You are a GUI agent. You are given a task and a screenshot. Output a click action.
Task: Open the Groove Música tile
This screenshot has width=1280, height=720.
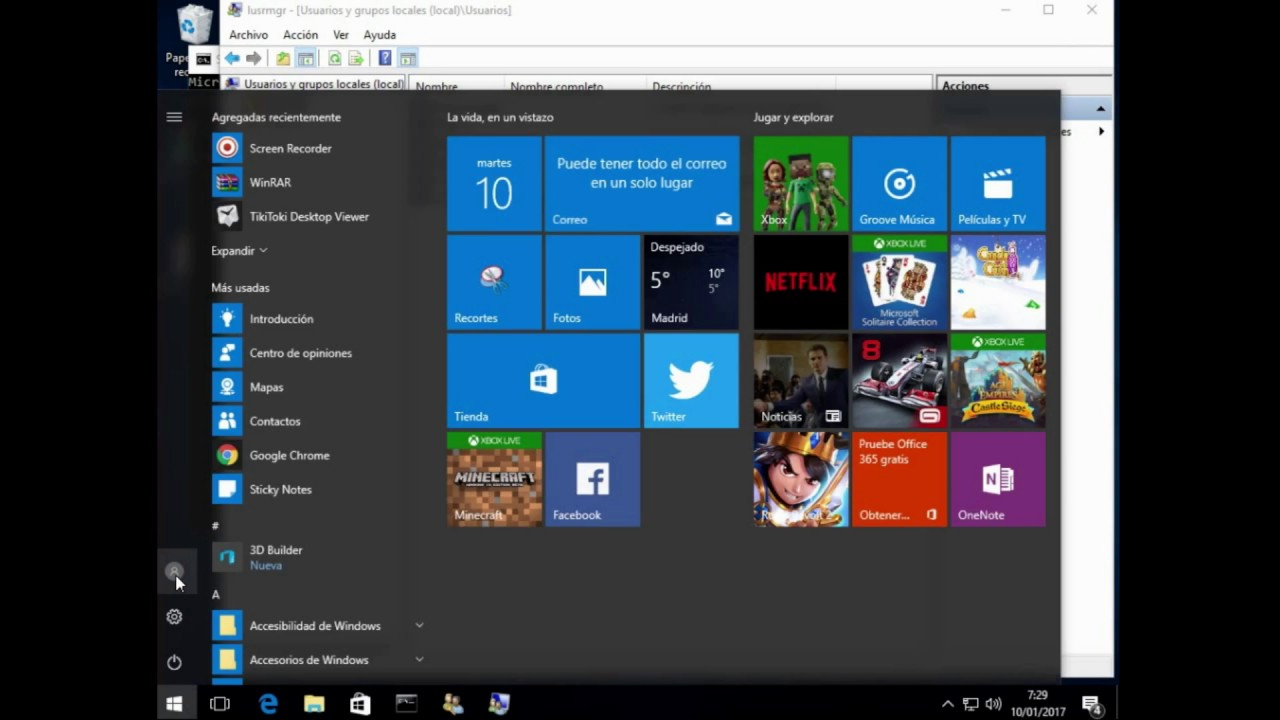[899, 184]
